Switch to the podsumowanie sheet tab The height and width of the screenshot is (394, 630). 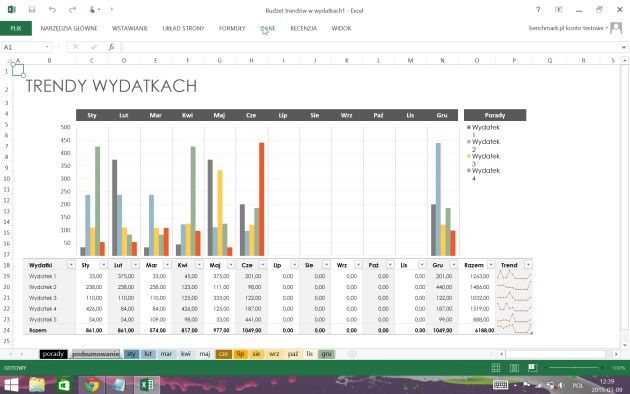pyautogui.click(x=96, y=354)
